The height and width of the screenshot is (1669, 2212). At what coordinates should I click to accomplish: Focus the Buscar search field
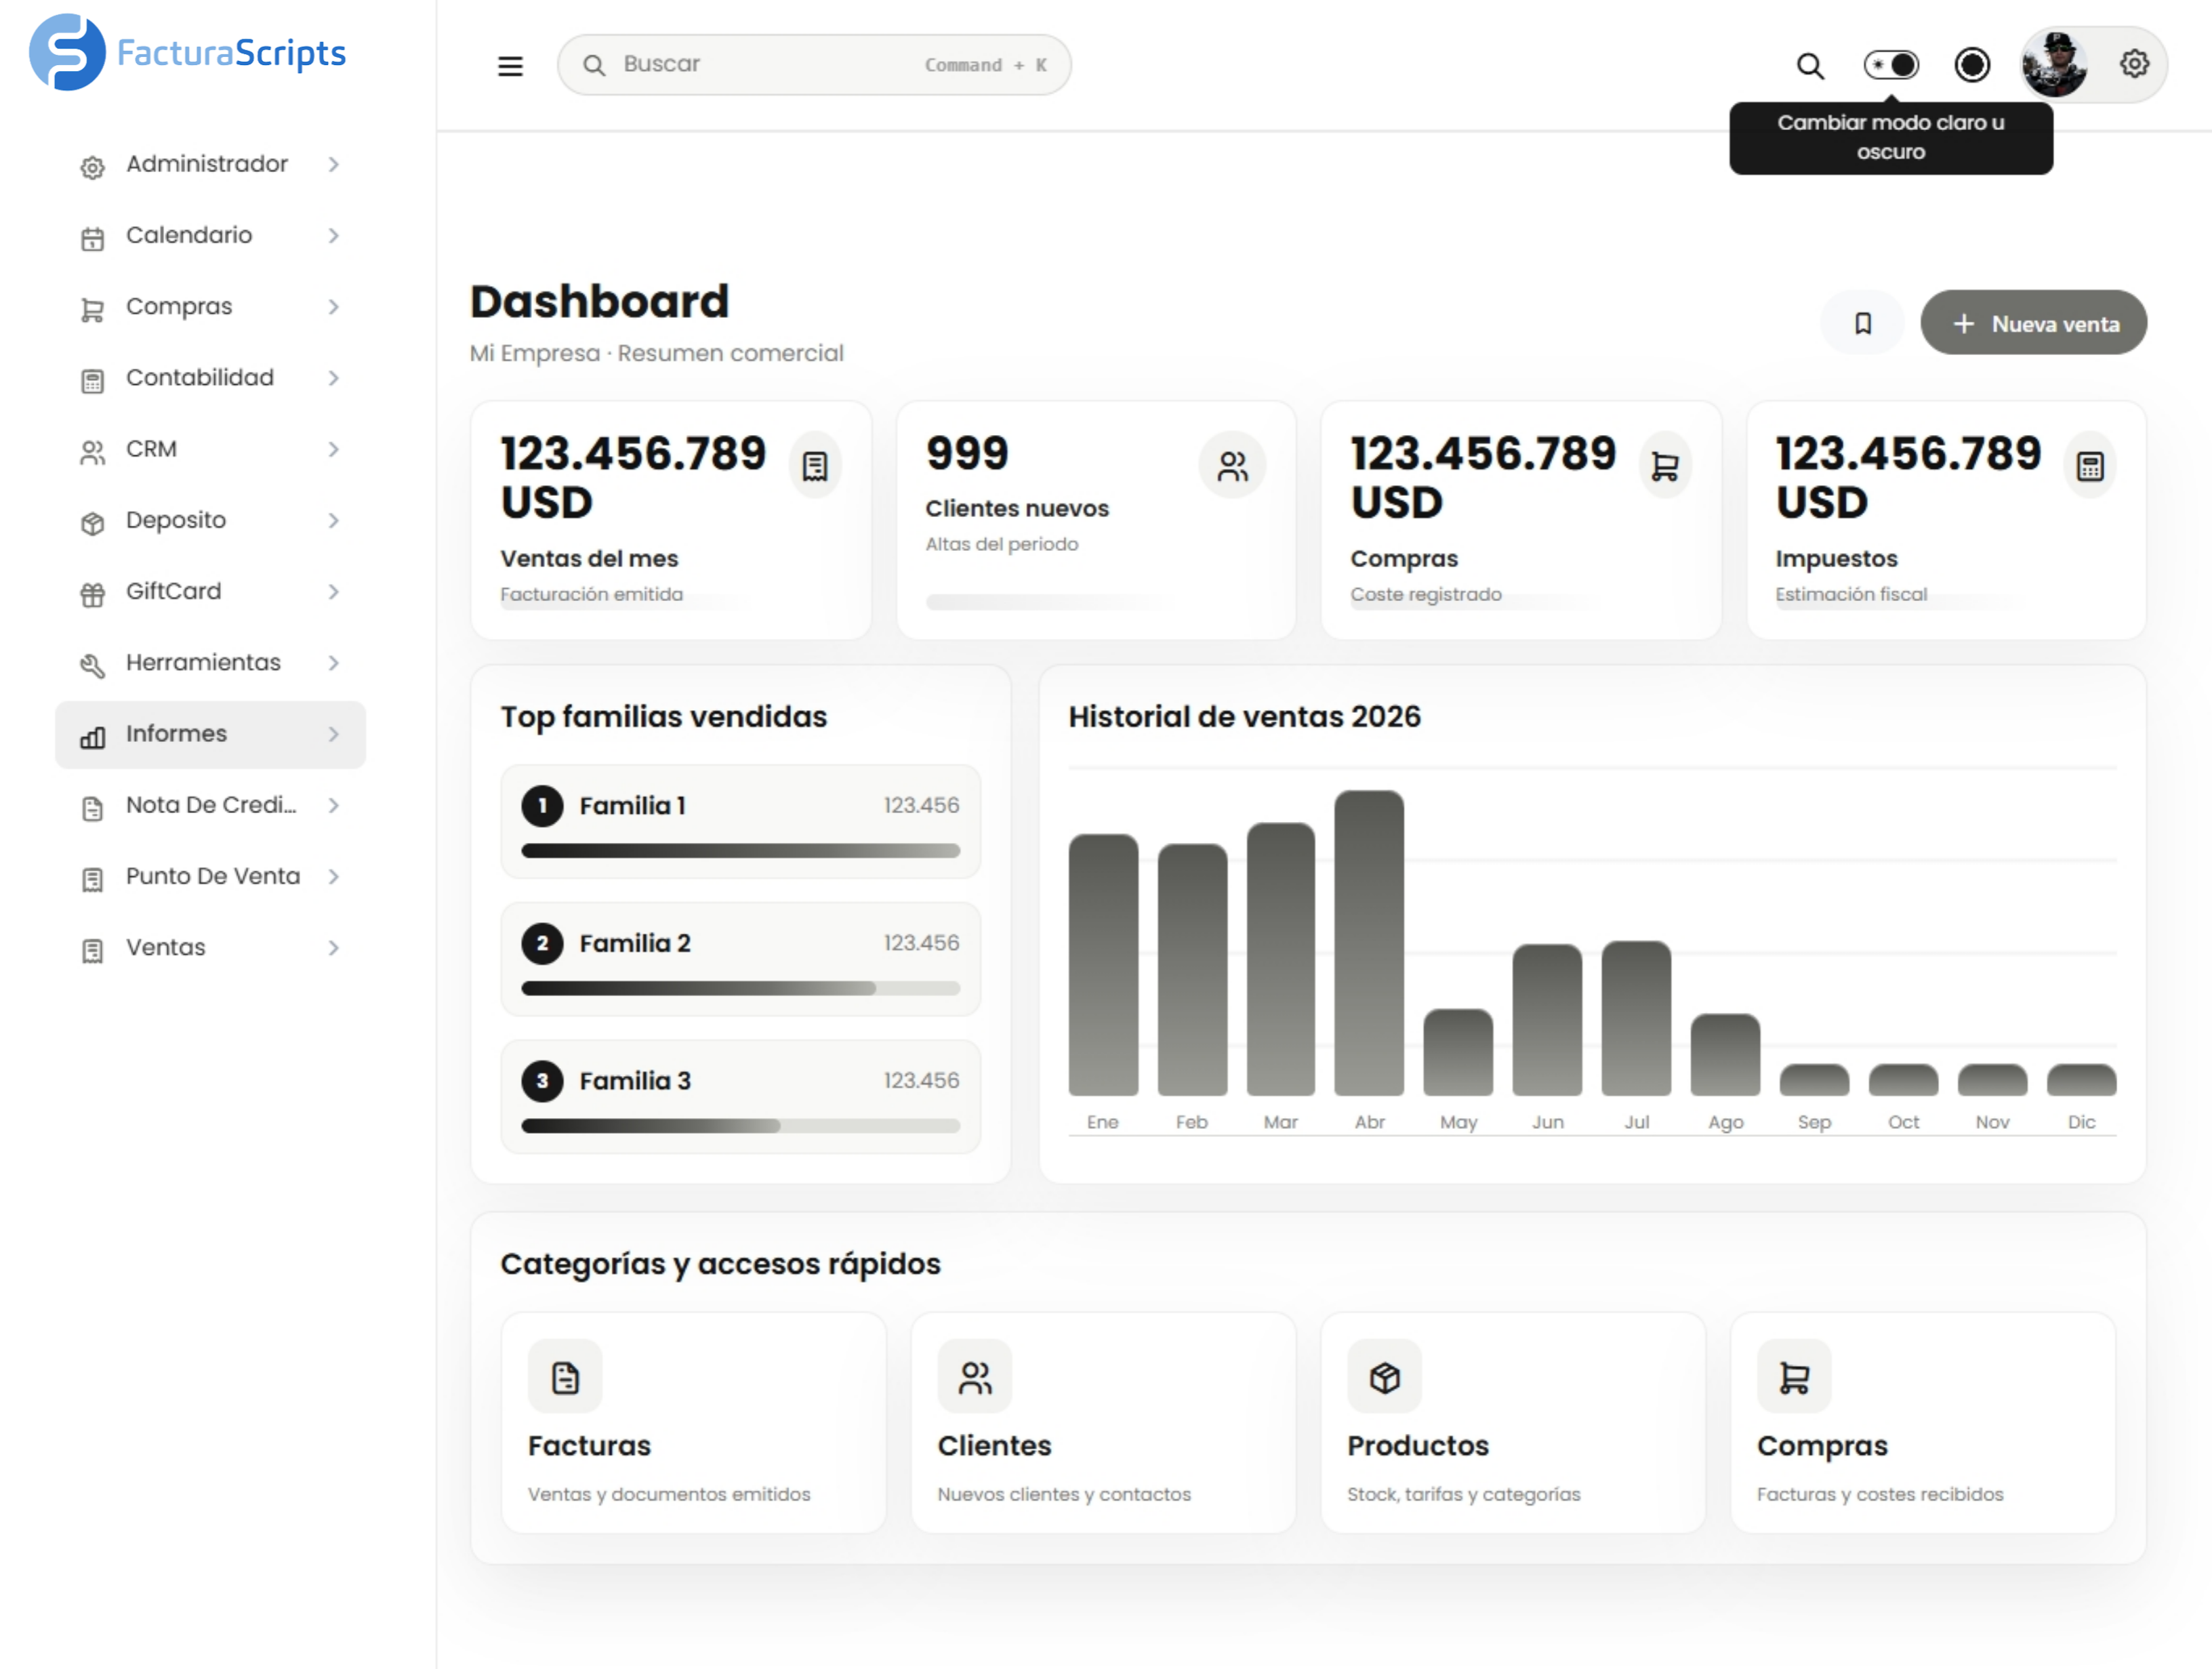[814, 66]
